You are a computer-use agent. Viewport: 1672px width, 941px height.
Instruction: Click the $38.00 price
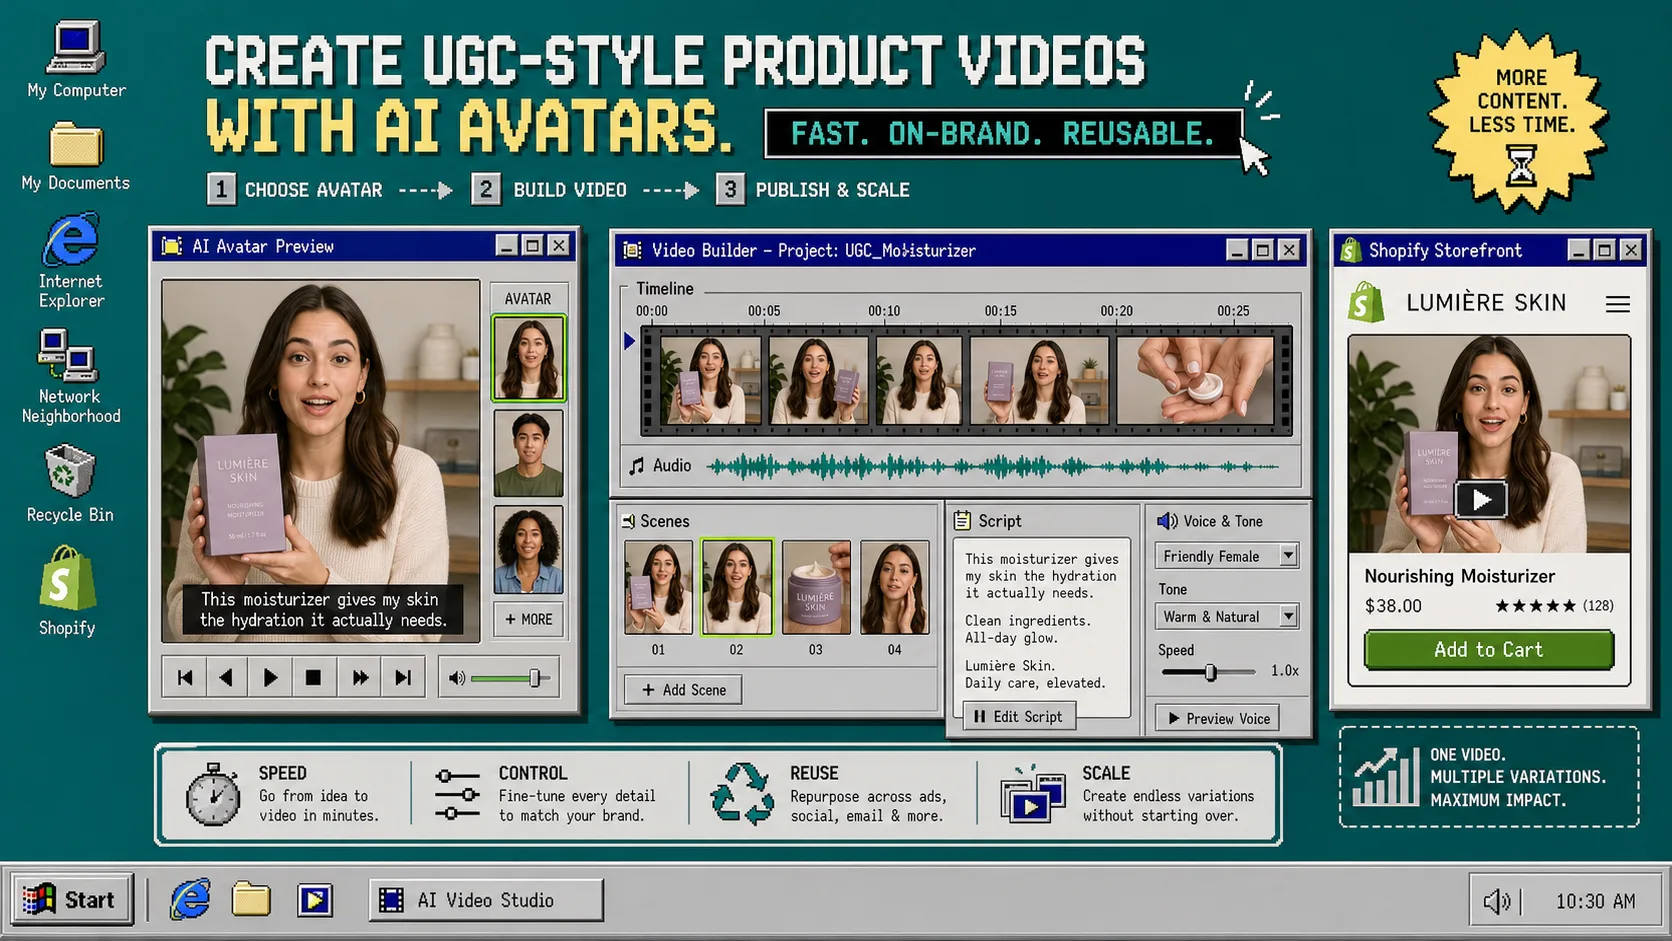pyautogui.click(x=1393, y=606)
